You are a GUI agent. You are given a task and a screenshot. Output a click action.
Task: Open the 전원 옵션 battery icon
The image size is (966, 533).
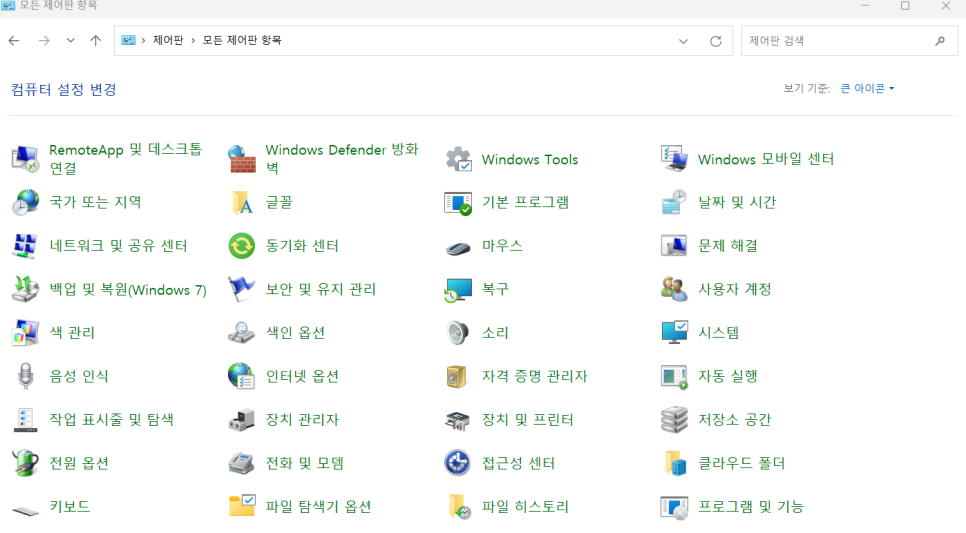(x=25, y=463)
